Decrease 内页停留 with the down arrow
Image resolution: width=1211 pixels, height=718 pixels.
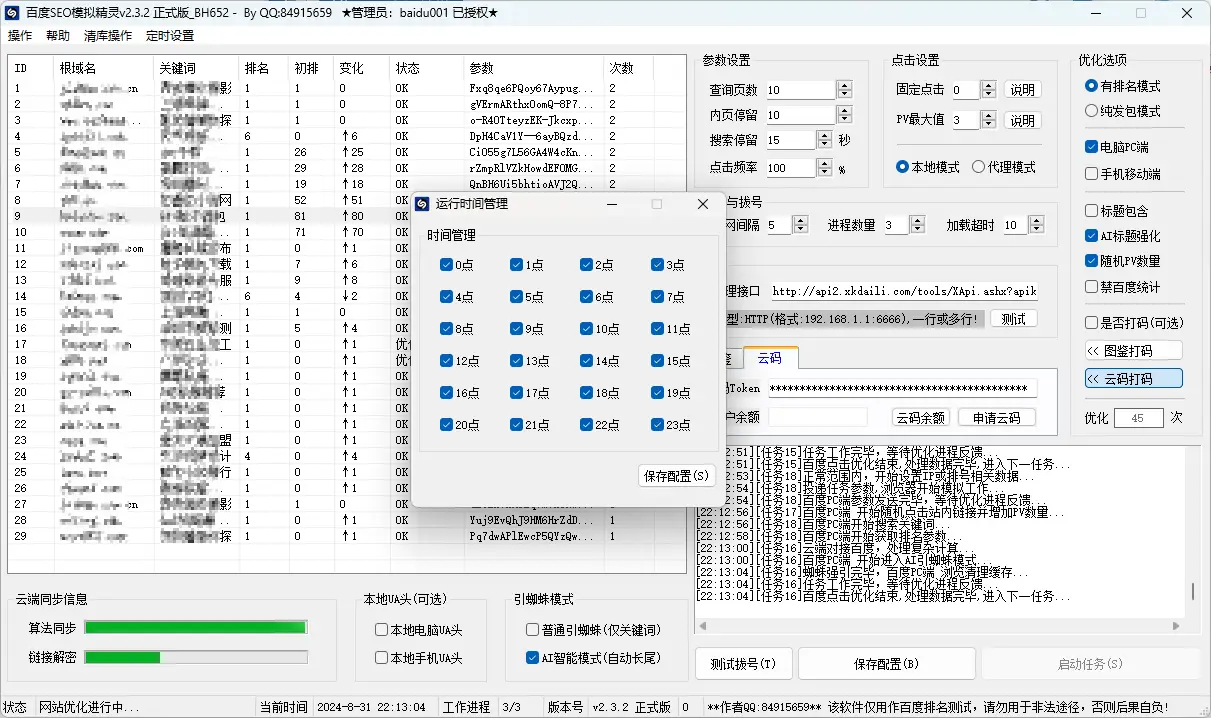[x=844, y=120]
